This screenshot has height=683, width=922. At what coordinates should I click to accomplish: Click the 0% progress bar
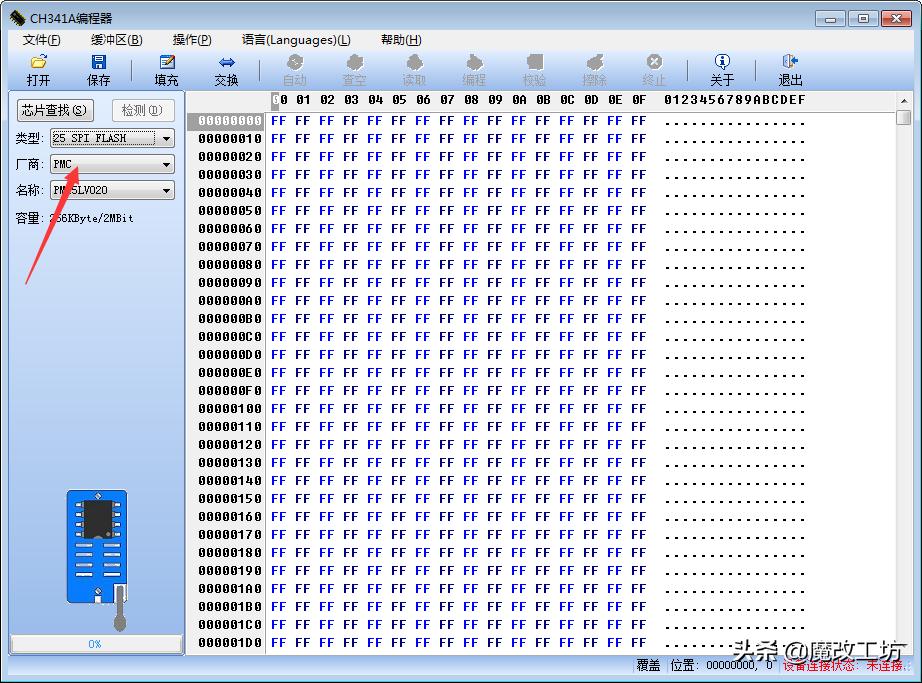[96, 644]
